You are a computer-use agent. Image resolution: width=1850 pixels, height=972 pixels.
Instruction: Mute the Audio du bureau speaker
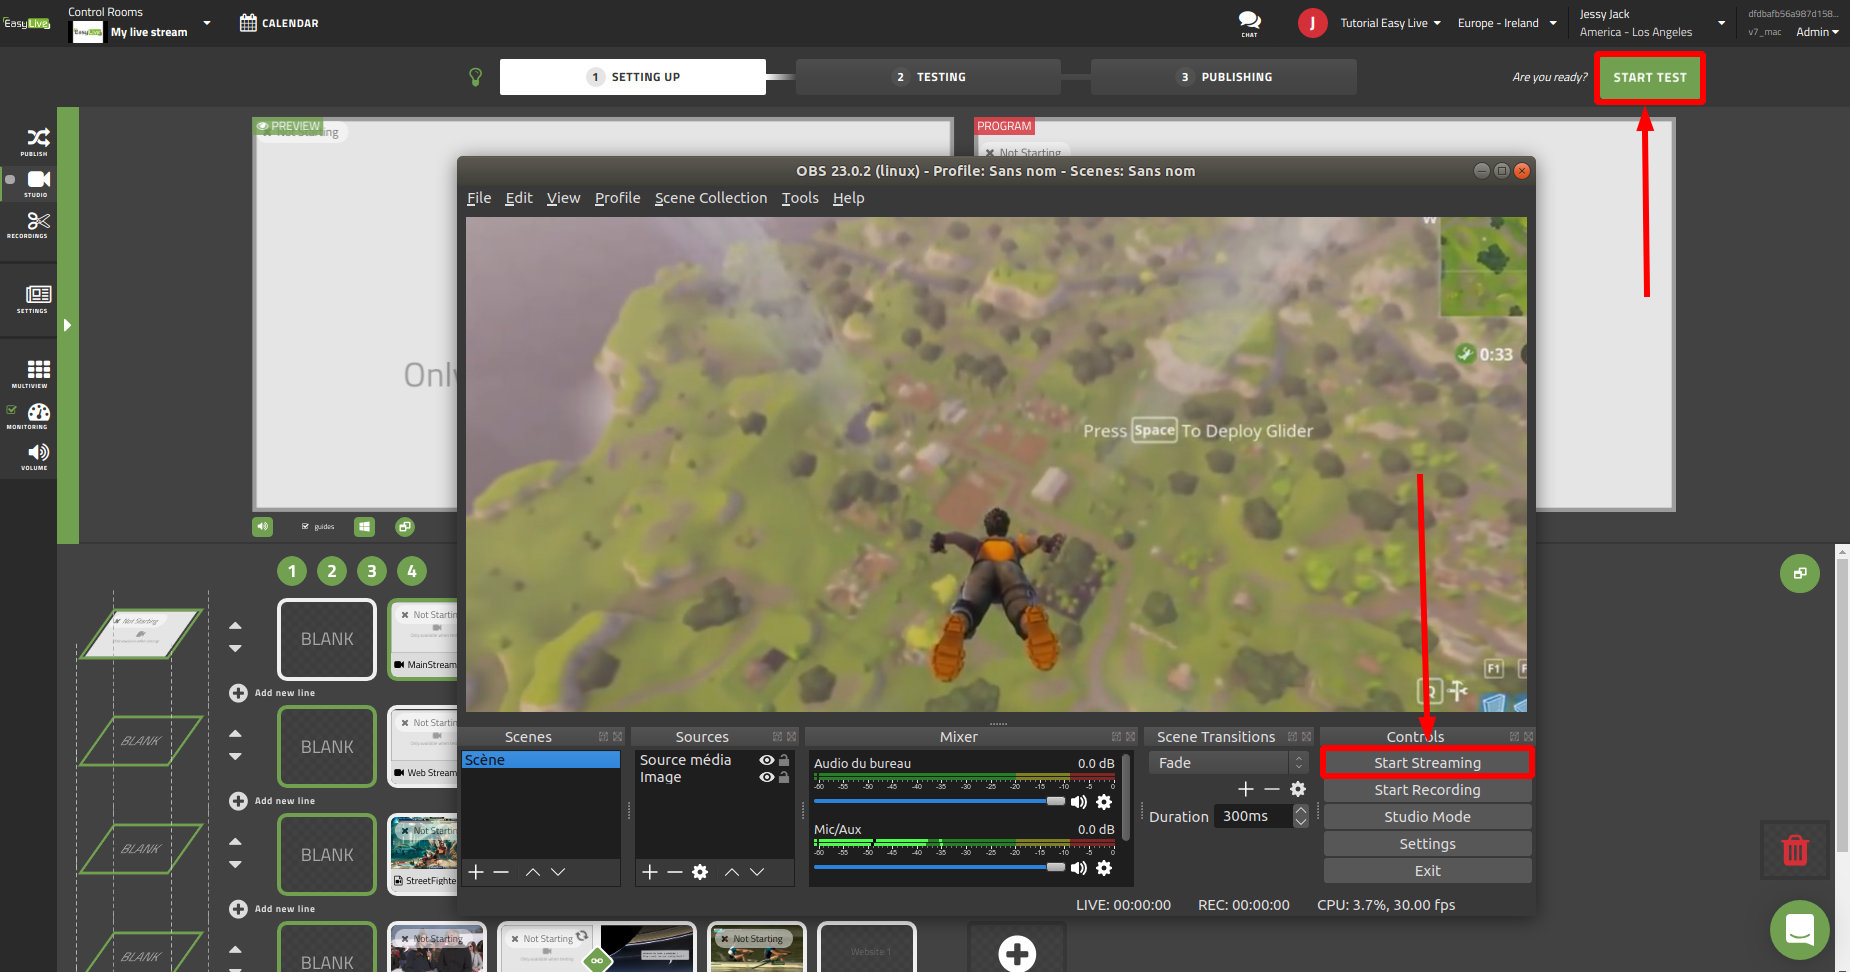tap(1079, 802)
